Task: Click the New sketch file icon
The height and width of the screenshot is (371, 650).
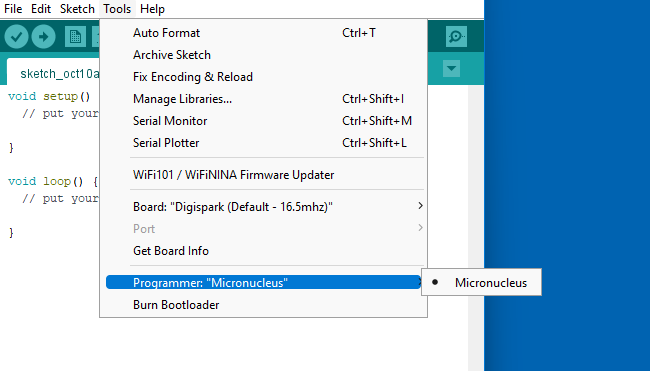Action: click(75, 37)
